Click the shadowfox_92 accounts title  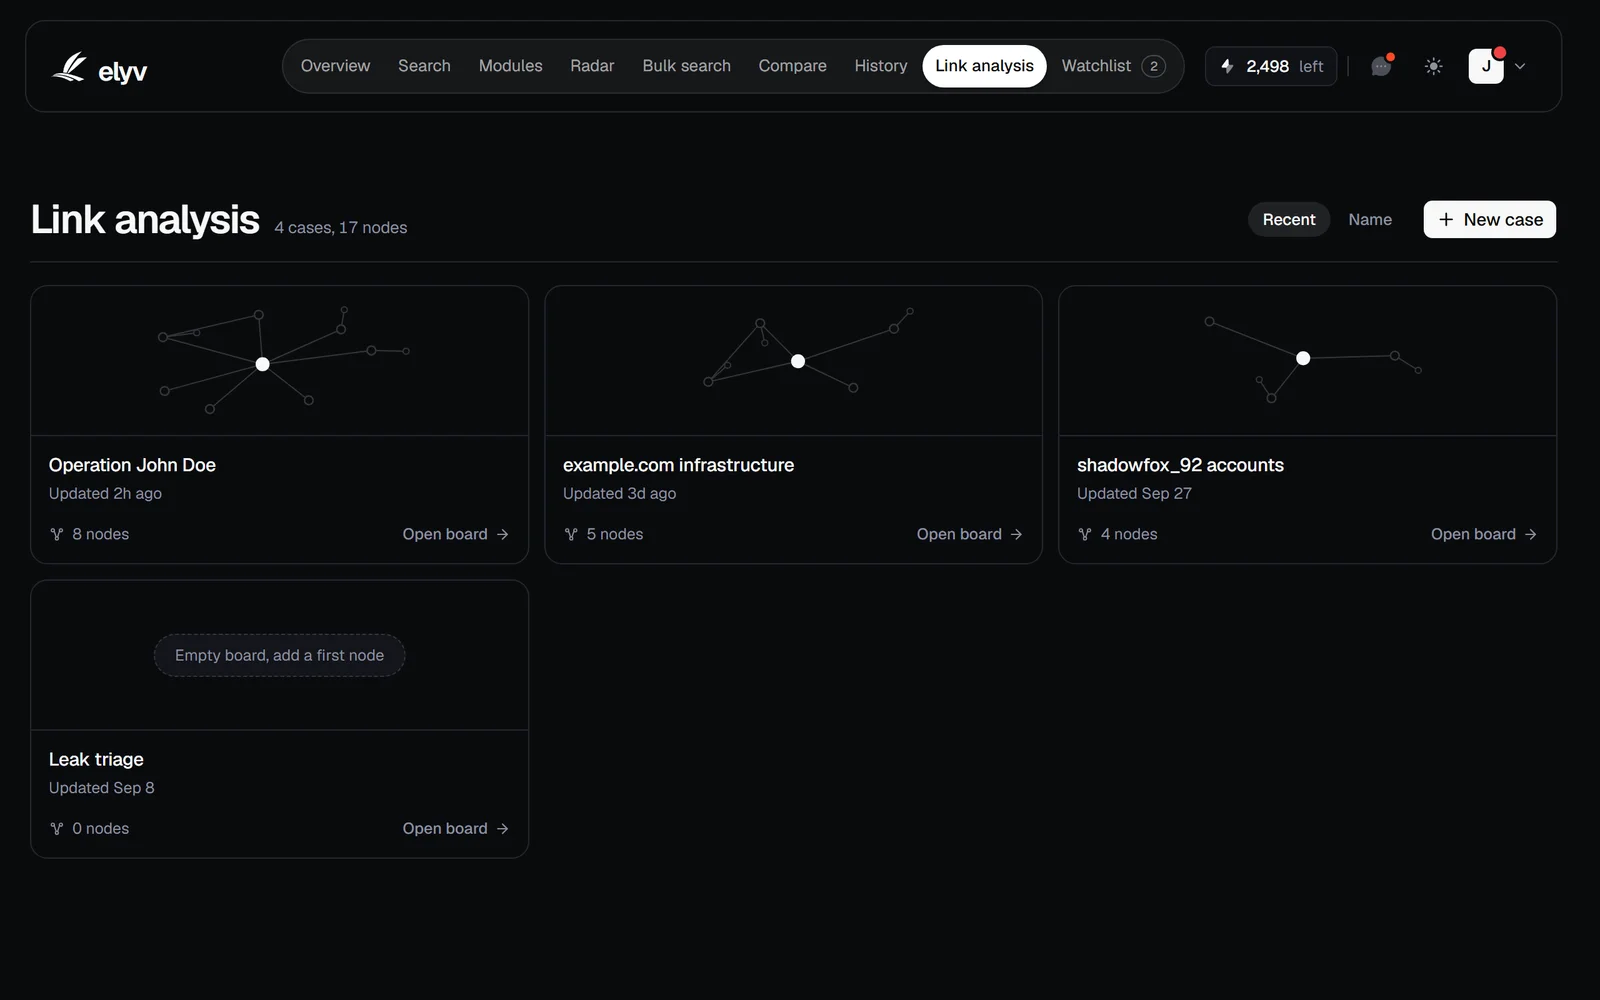pyautogui.click(x=1180, y=465)
